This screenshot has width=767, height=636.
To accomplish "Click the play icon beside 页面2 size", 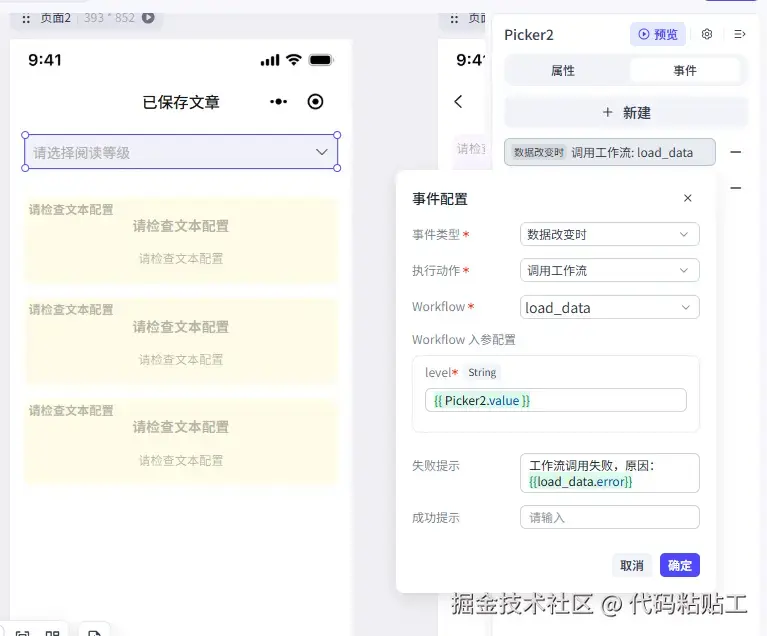I will 148,18.
